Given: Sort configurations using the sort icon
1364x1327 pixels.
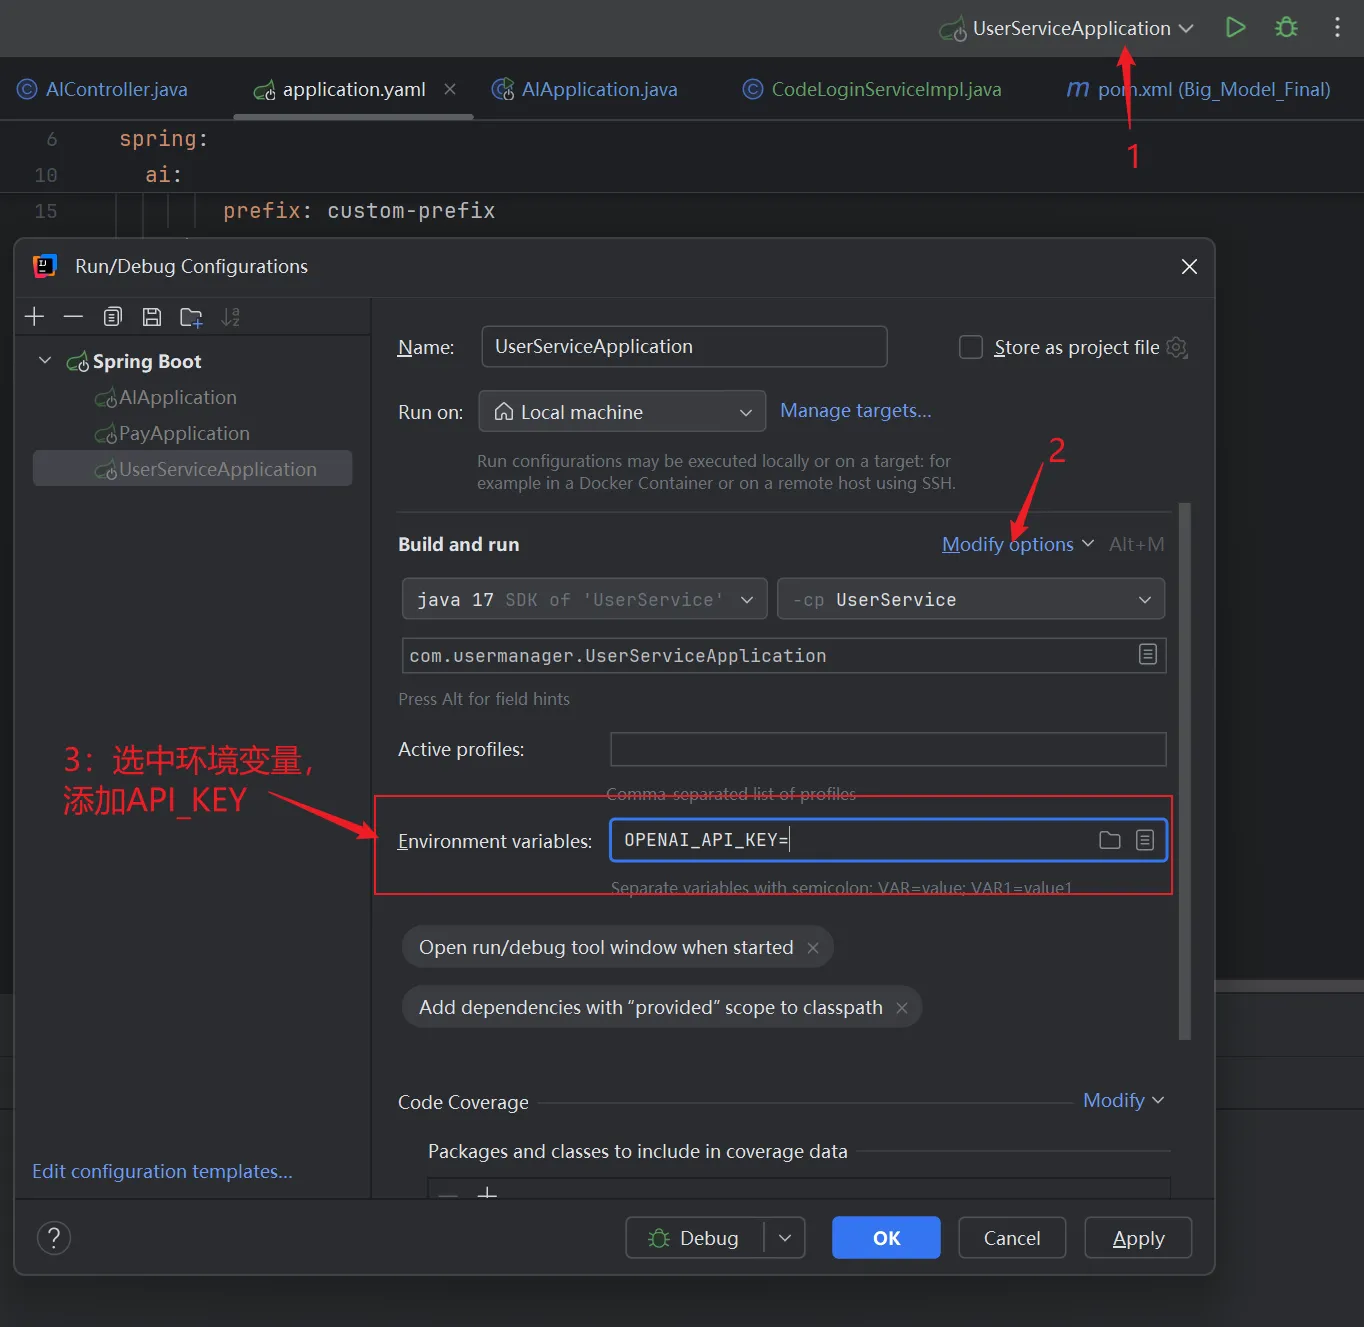Looking at the screenshot, I should (230, 316).
